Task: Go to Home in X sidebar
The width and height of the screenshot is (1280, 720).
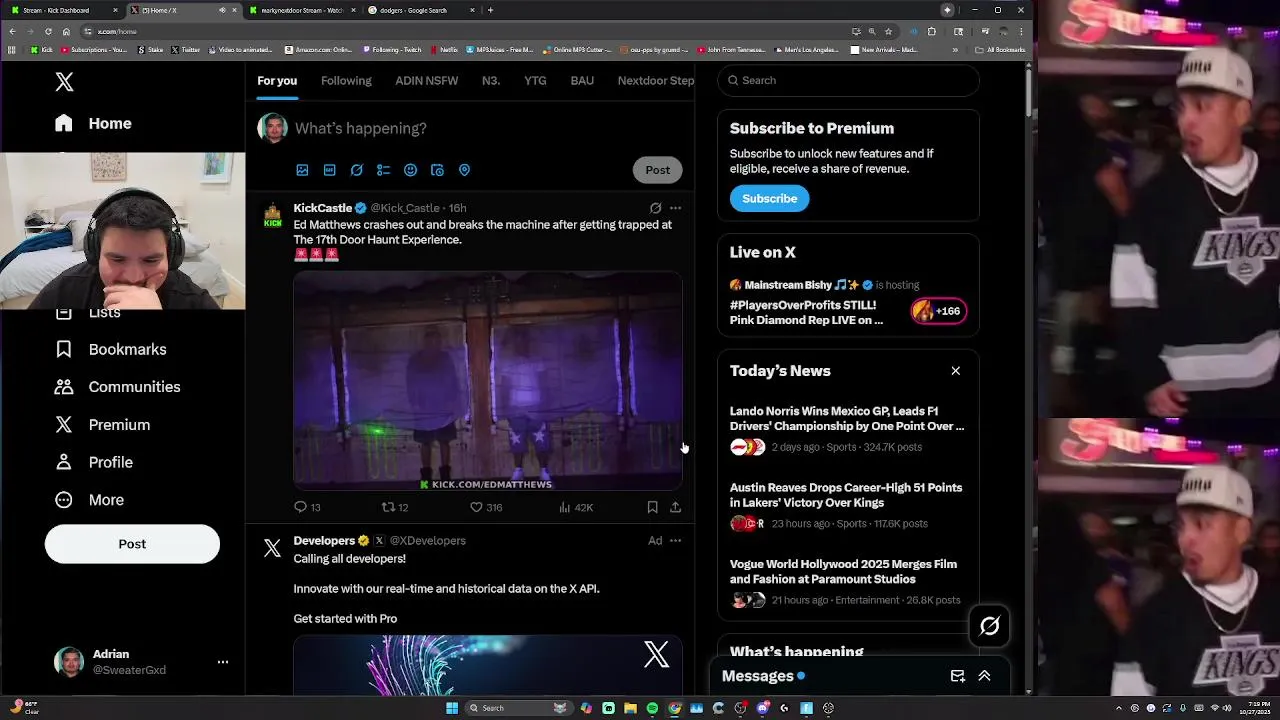Action: [93, 123]
